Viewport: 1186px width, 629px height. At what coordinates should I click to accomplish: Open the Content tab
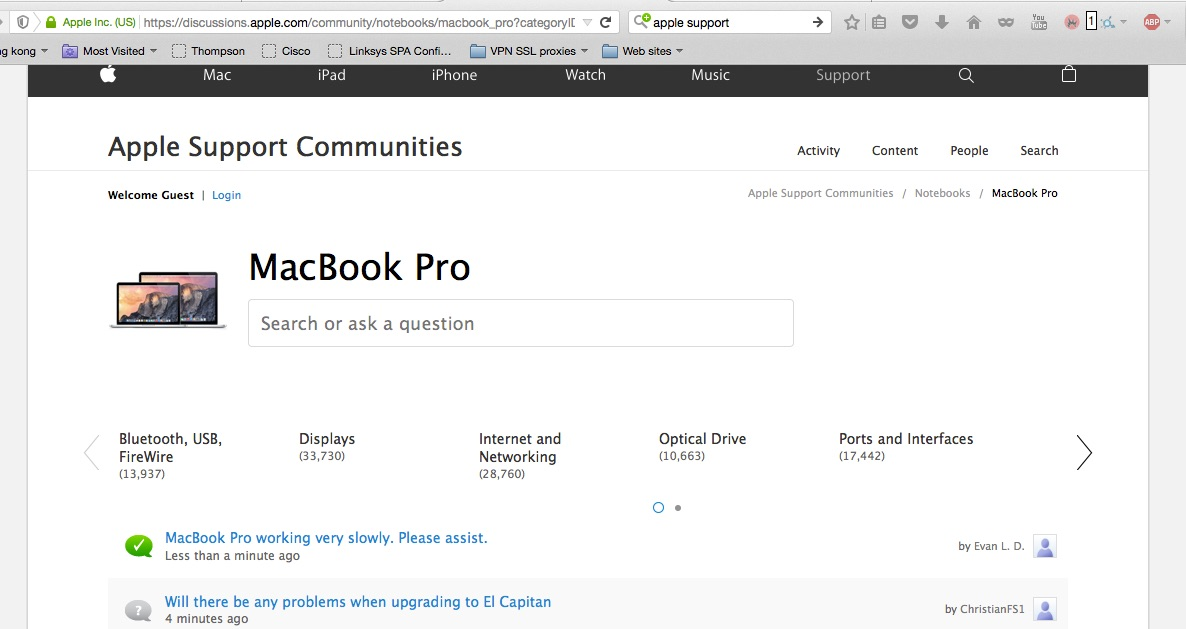pos(894,151)
